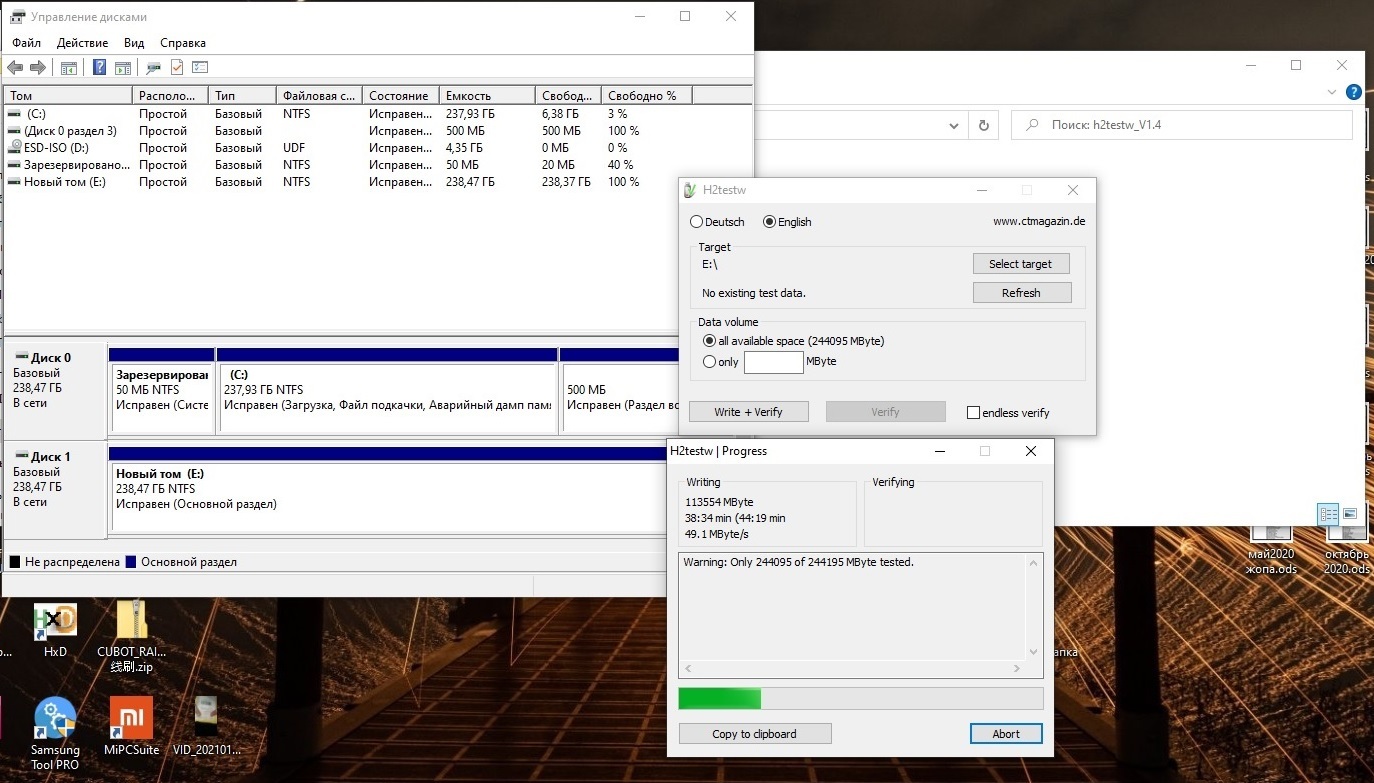Click the checkmark properties icon in the toolbar
Viewport: 1374px width, 783px height.
coord(177,68)
